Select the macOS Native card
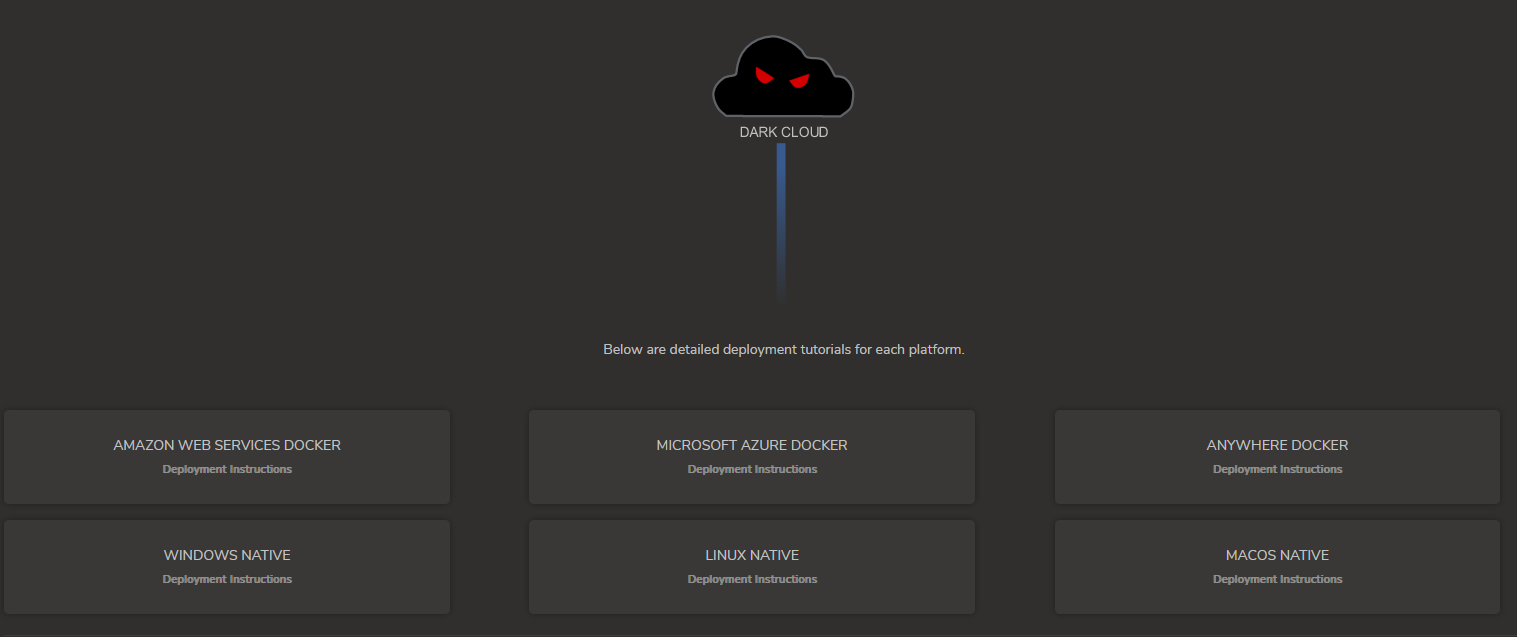Image resolution: width=1517 pixels, height=637 pixels. [x=1277, y=567]
